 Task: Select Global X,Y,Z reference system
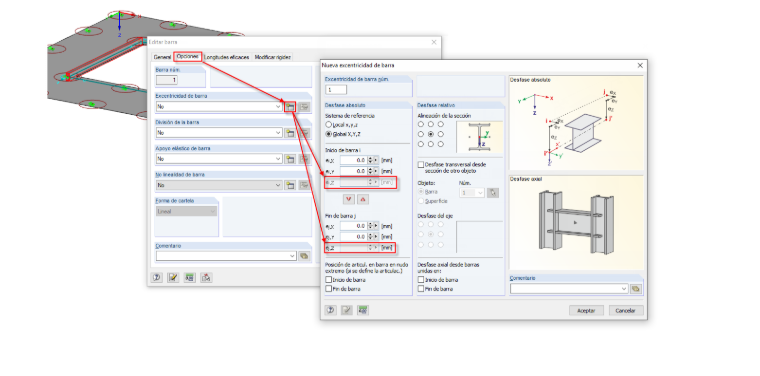click(x=328, y=134)
